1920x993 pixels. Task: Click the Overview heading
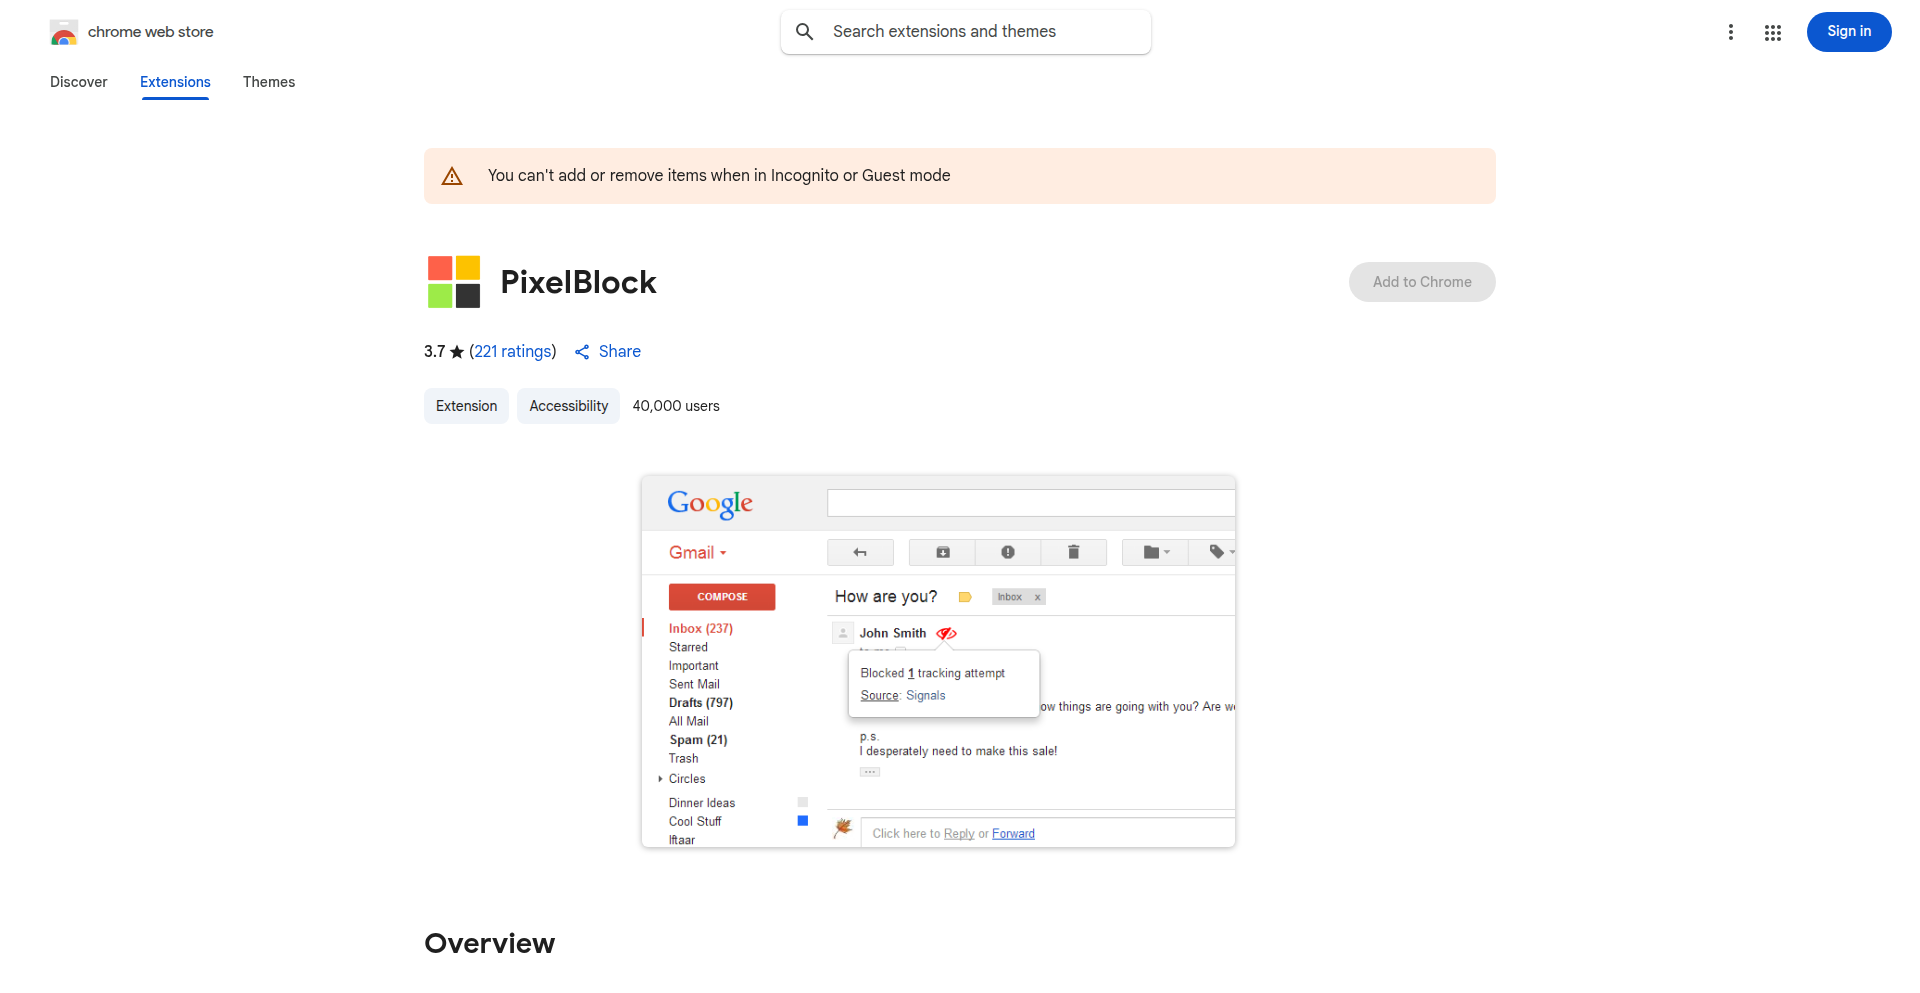pyautogui.click(x=490, y=943)
